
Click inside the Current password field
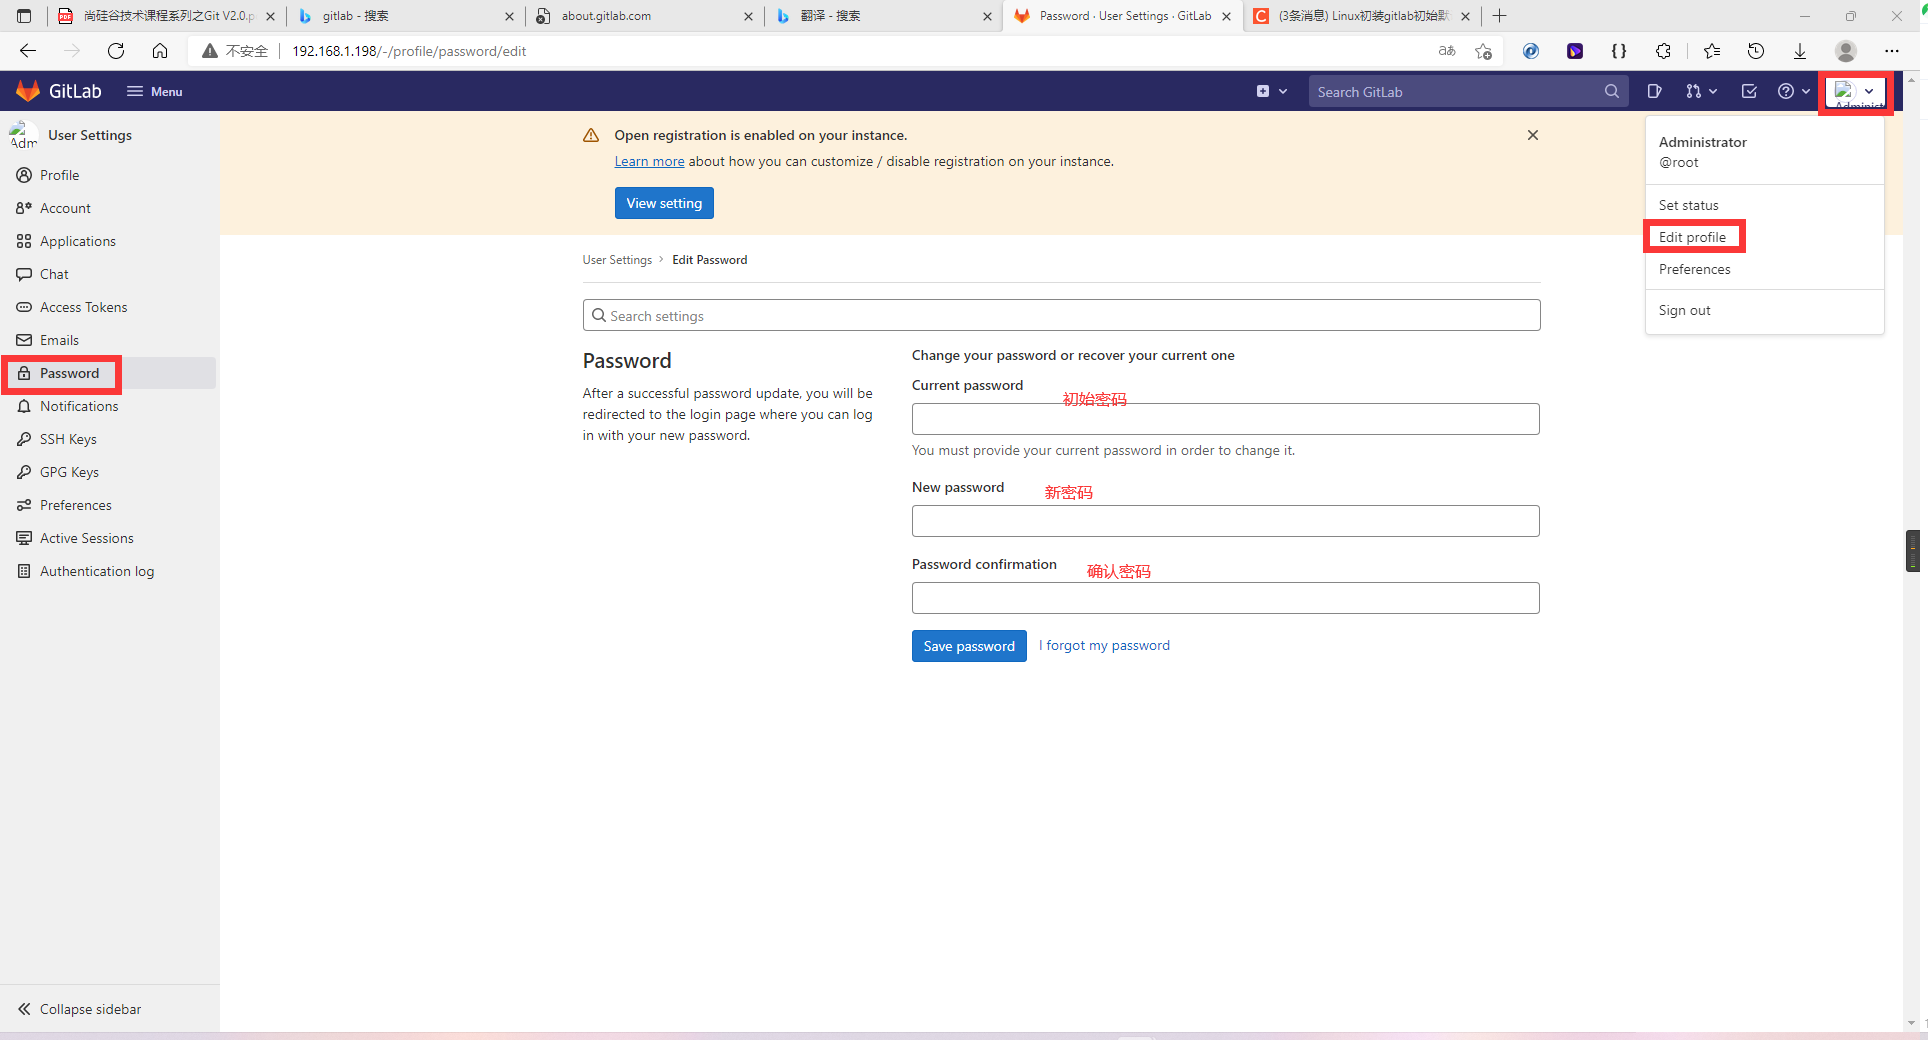click(x=1224, y=418)
